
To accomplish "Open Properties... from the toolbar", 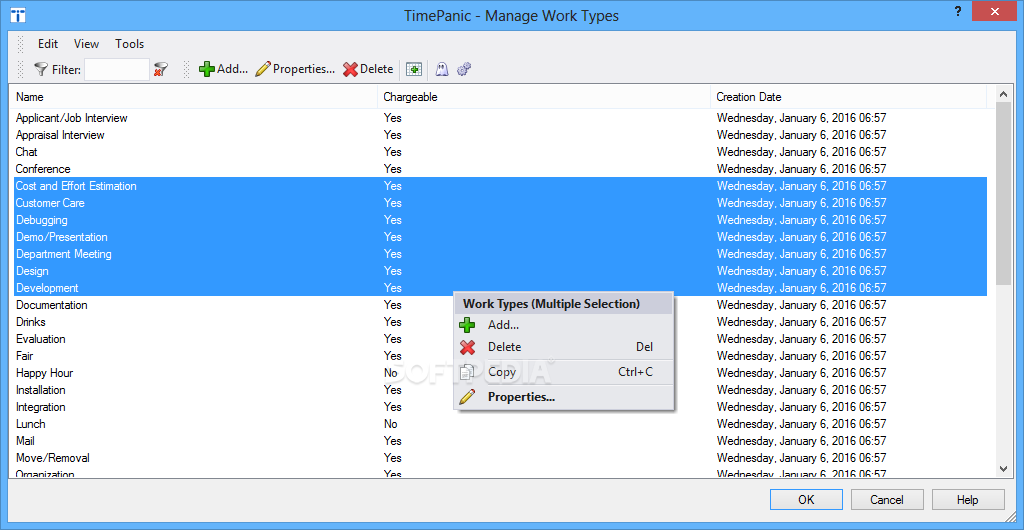I will [295, 69].
